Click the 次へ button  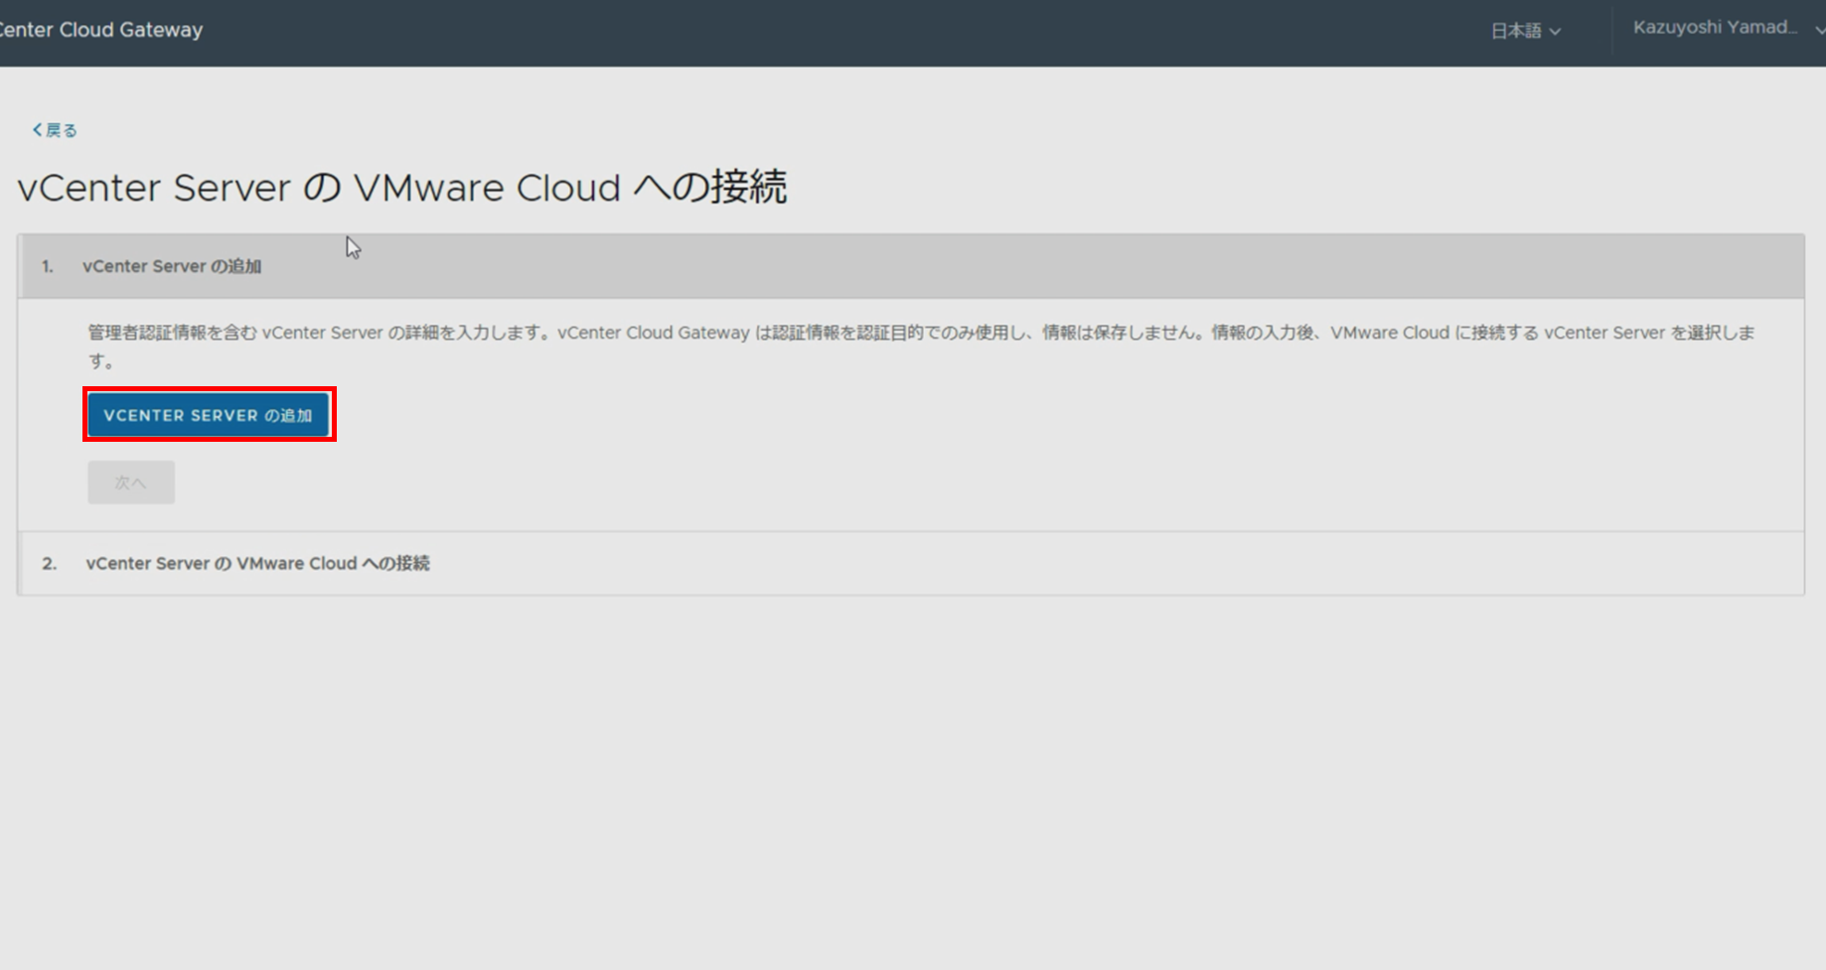(x=131, y=482)
